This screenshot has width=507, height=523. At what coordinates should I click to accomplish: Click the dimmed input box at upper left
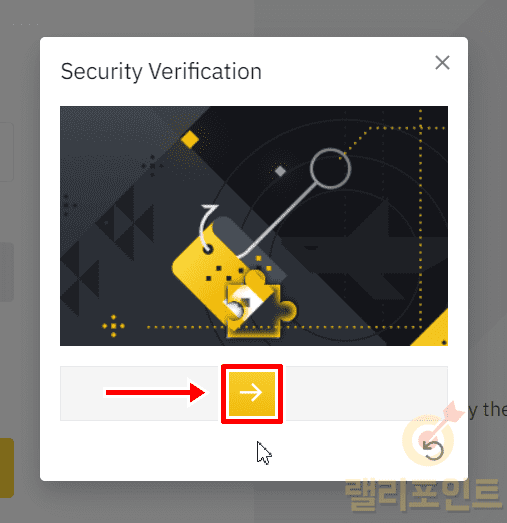tap(7, 152)
